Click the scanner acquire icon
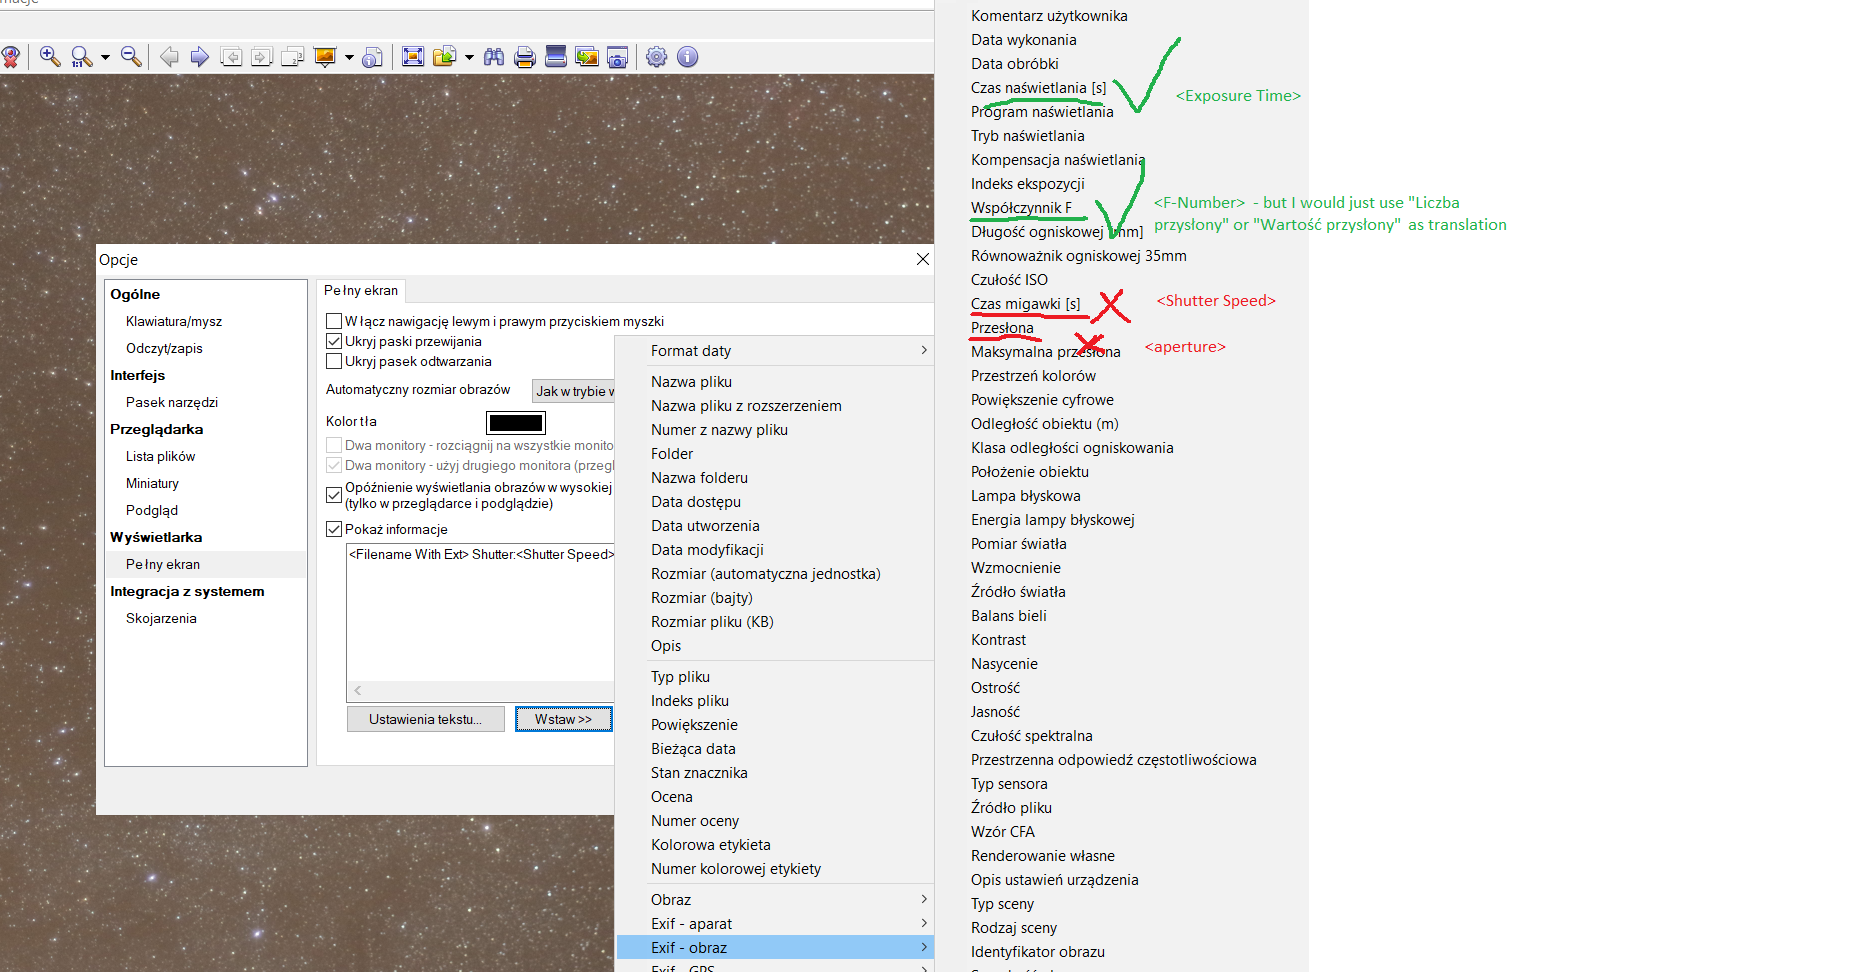 coord(556,57)
